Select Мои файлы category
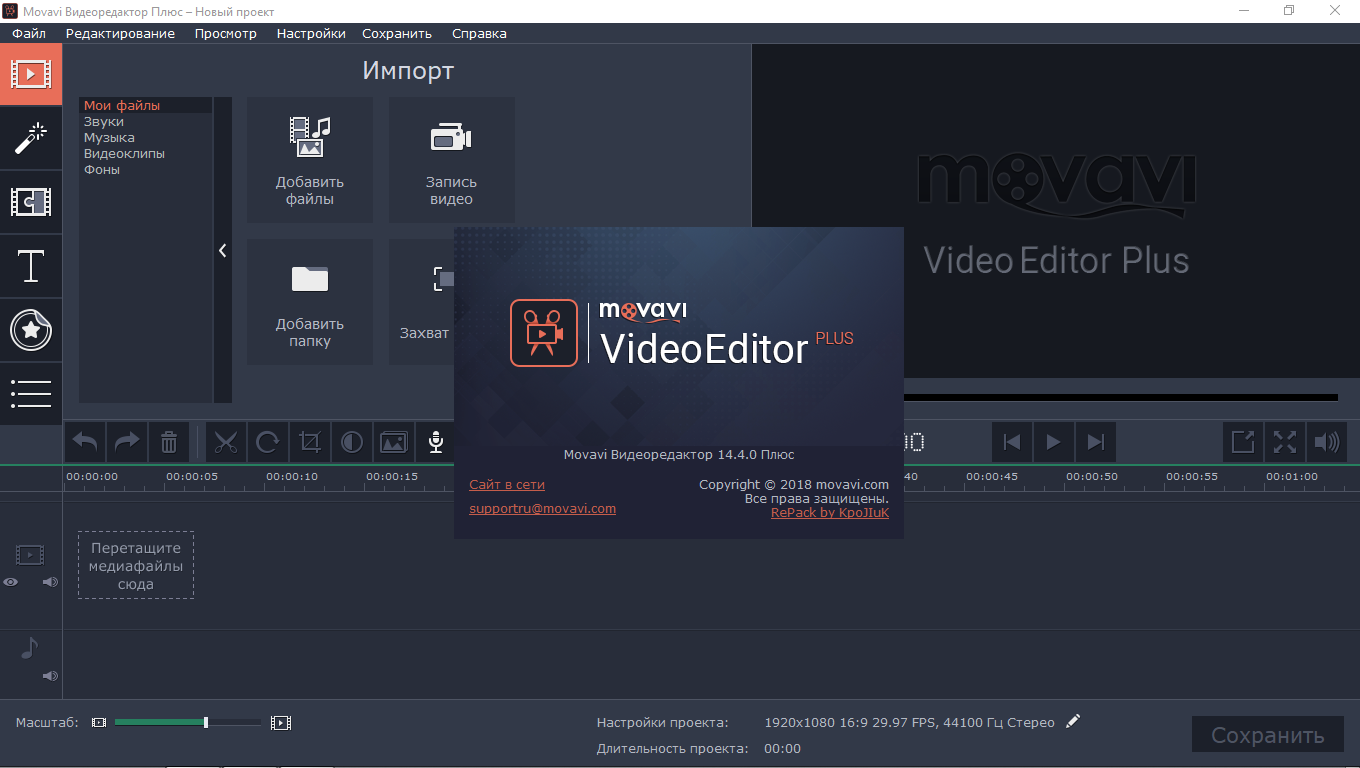The width and height of the screenshot is (1360, 768). (x=145, y=105)
